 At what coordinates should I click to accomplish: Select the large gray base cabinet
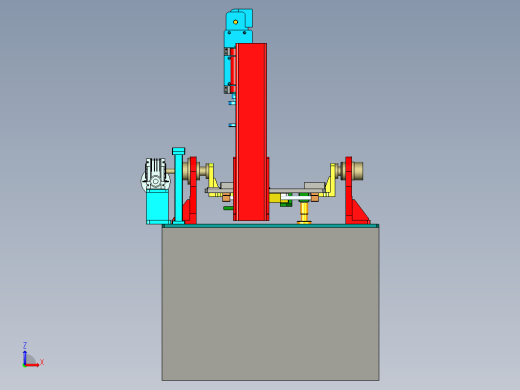coord(270,304)
